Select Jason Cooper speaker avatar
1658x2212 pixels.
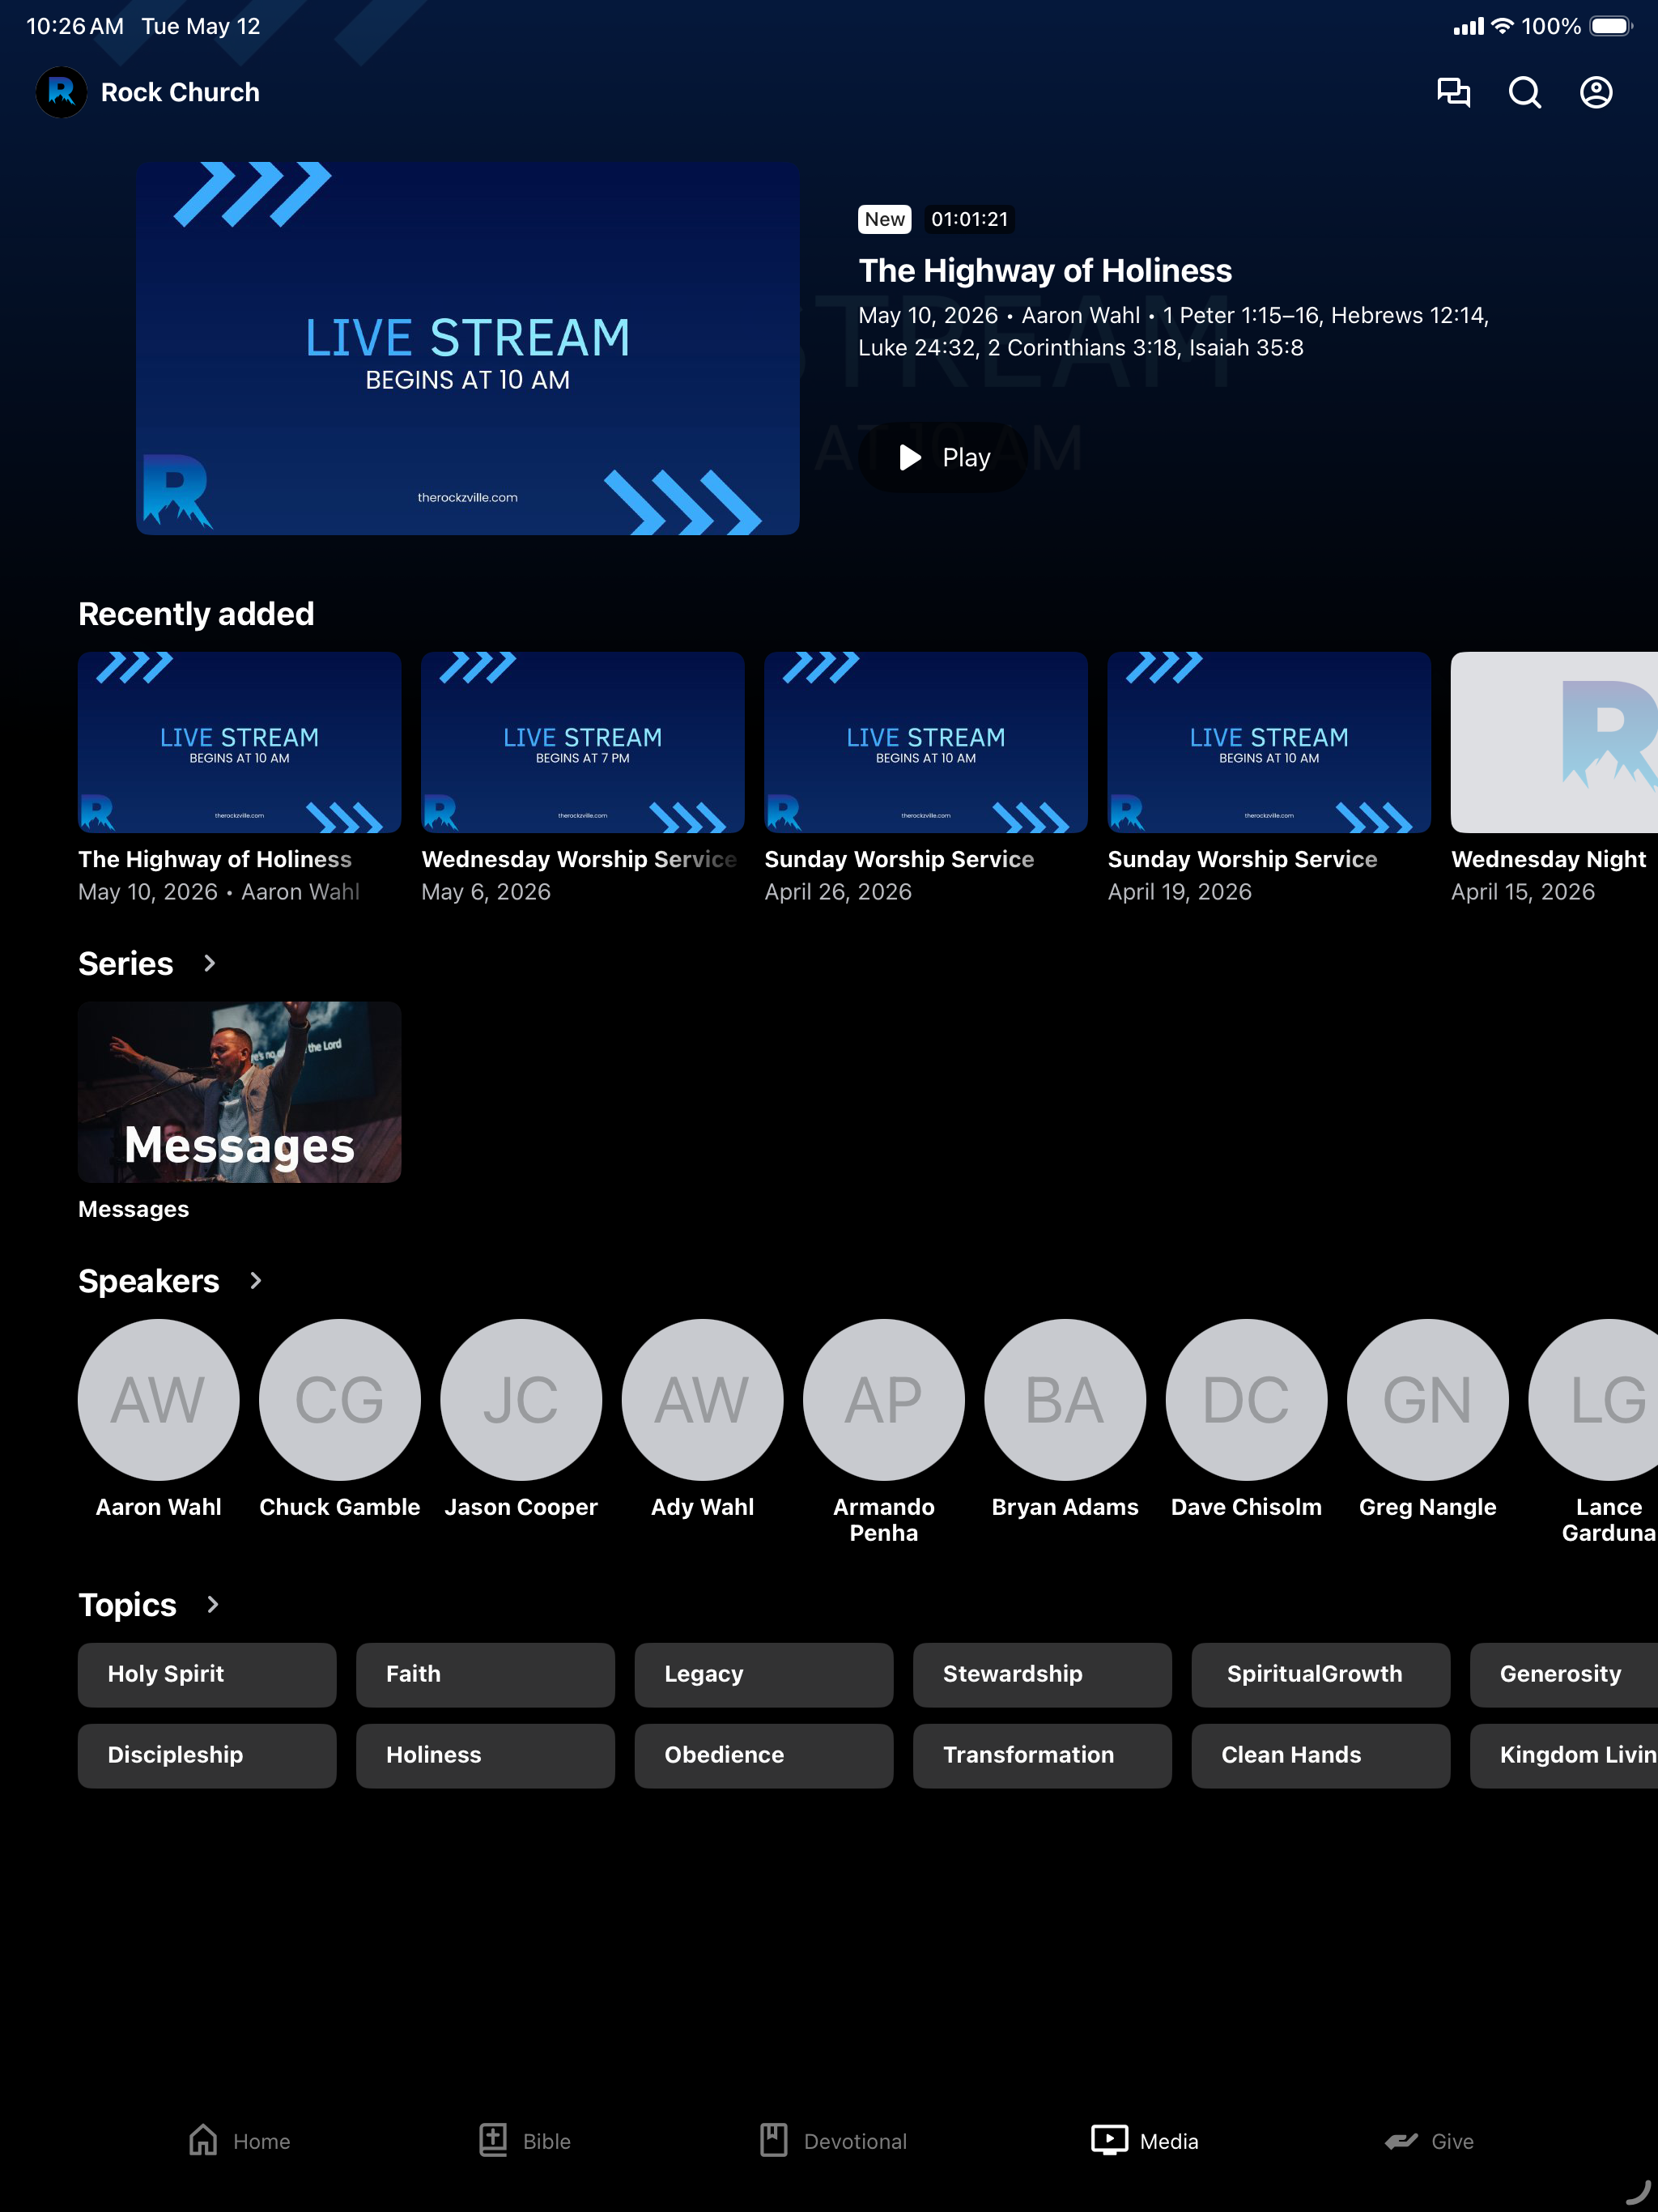click(x=521, y=1399)
